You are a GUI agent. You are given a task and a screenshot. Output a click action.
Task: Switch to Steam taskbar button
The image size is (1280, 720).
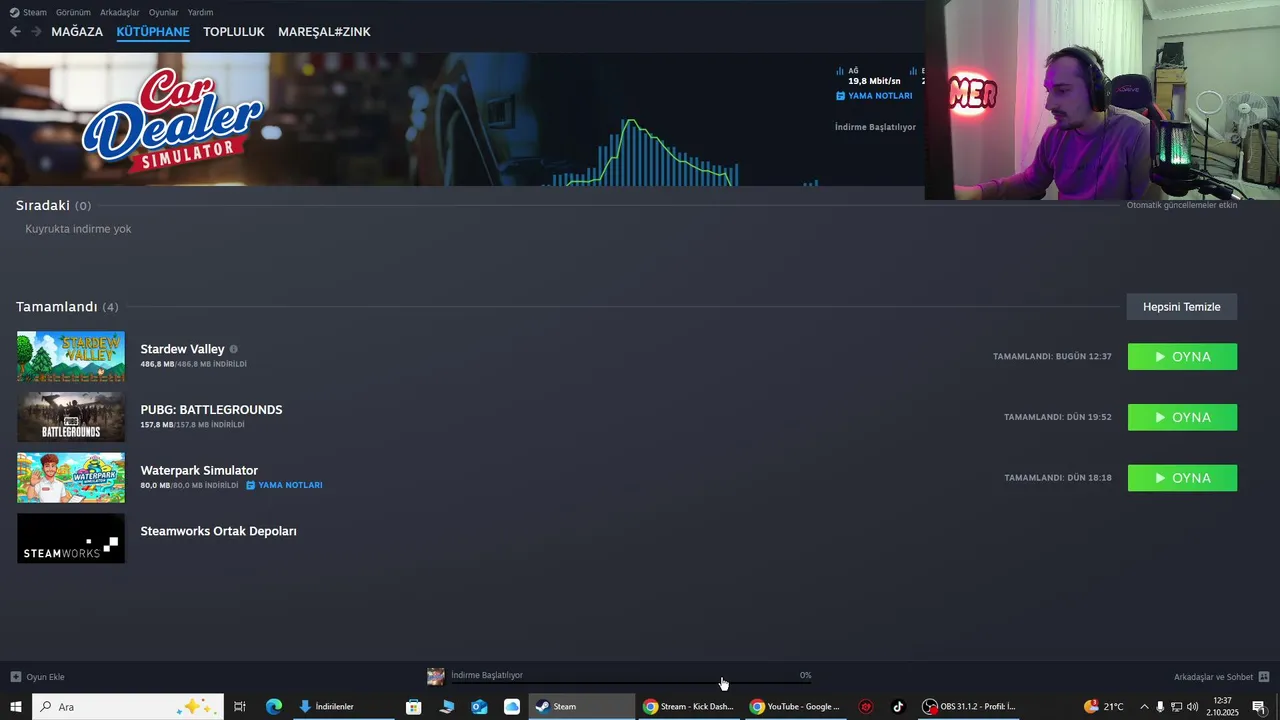[x=580, y=707]
